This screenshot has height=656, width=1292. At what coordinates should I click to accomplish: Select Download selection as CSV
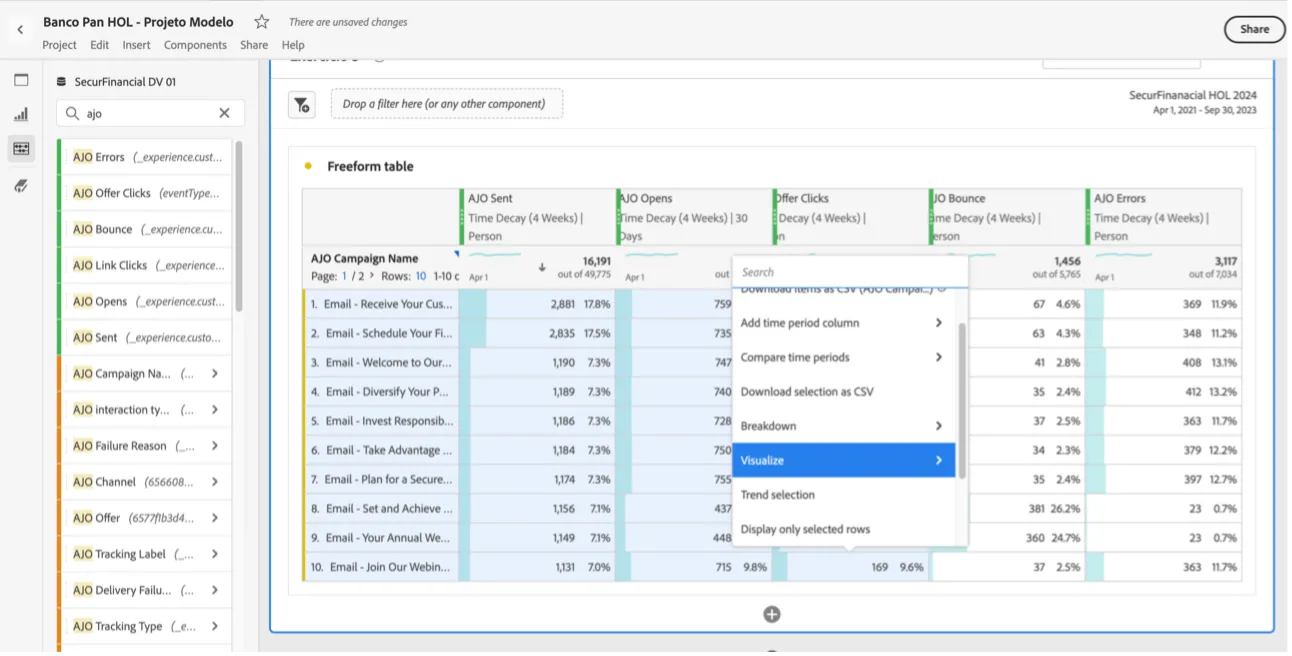click(x=844, y=392)
